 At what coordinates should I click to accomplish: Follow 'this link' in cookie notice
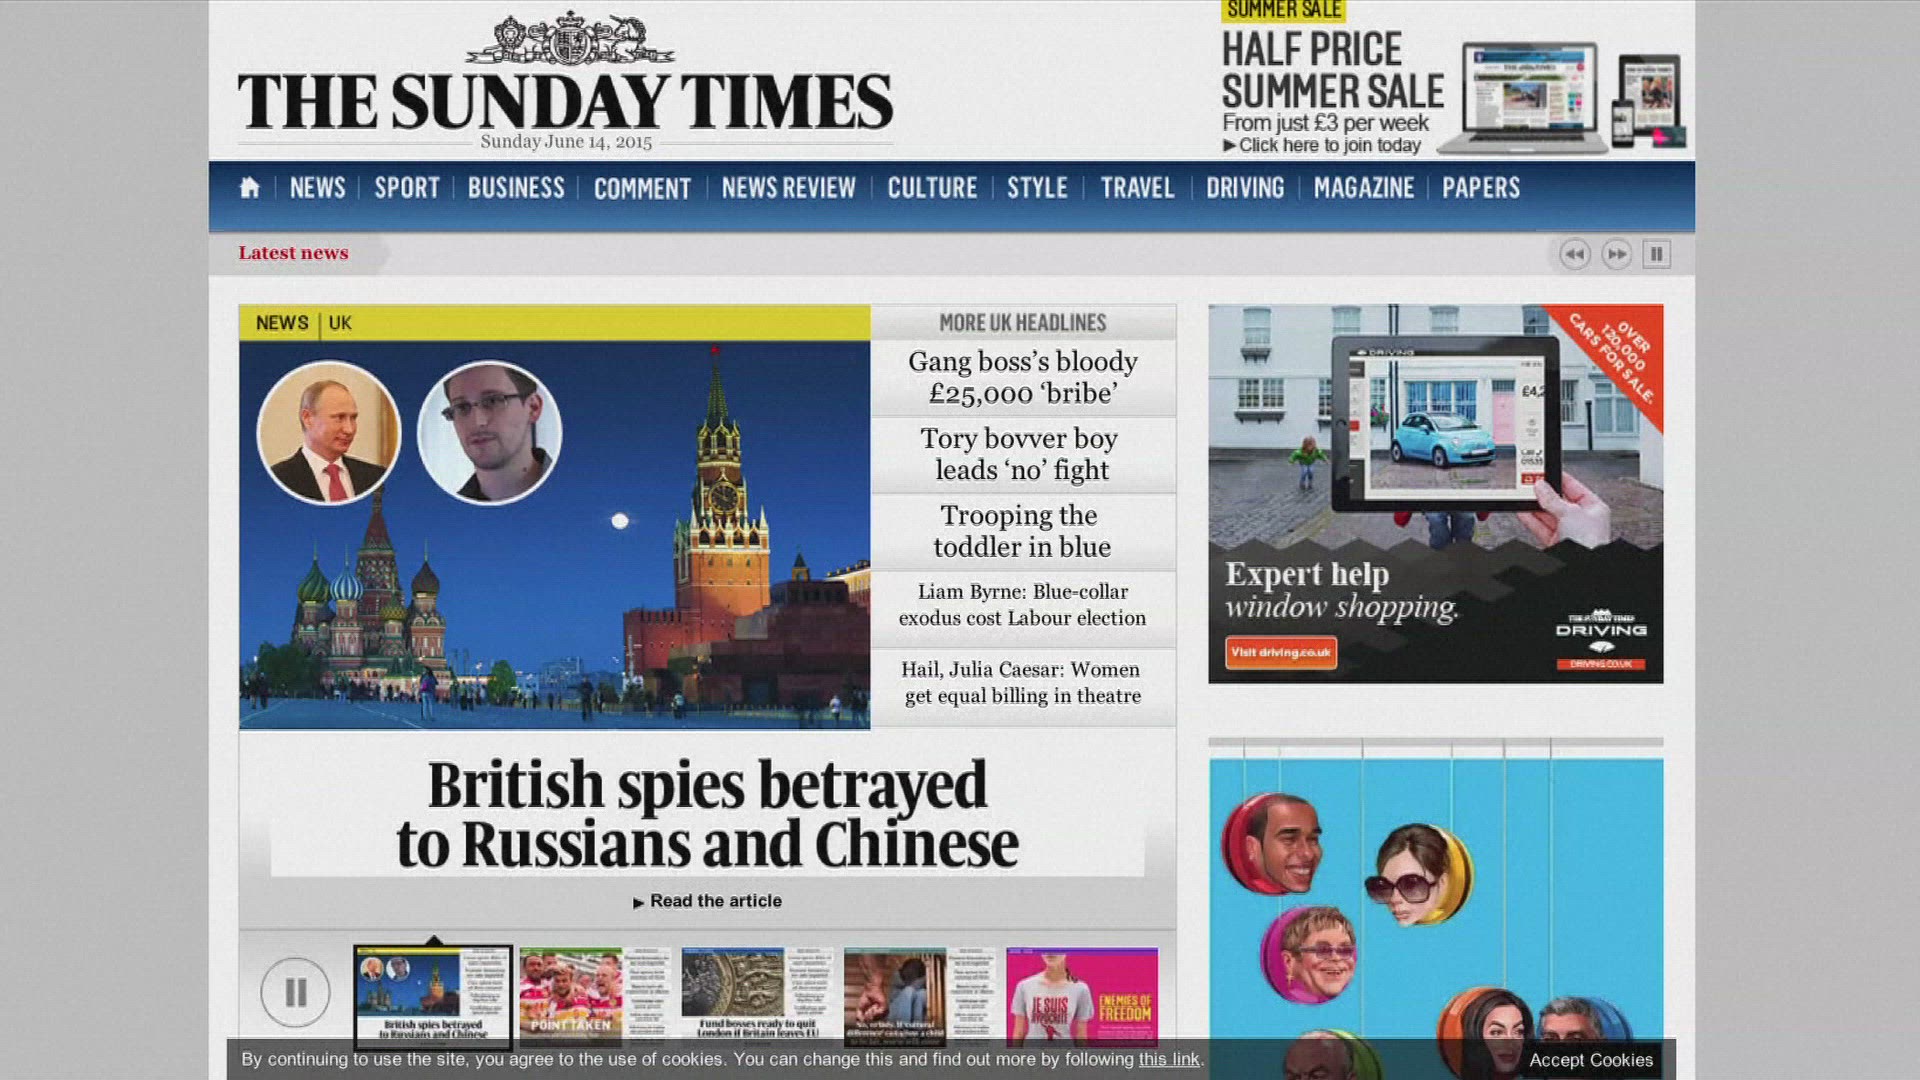point(1168,1059)
